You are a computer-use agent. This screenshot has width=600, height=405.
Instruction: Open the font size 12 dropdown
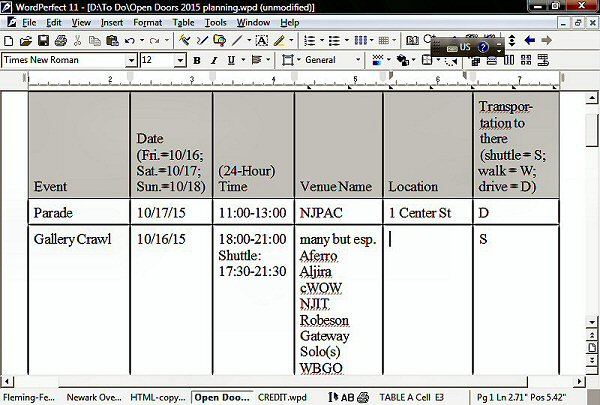[180, 60]
